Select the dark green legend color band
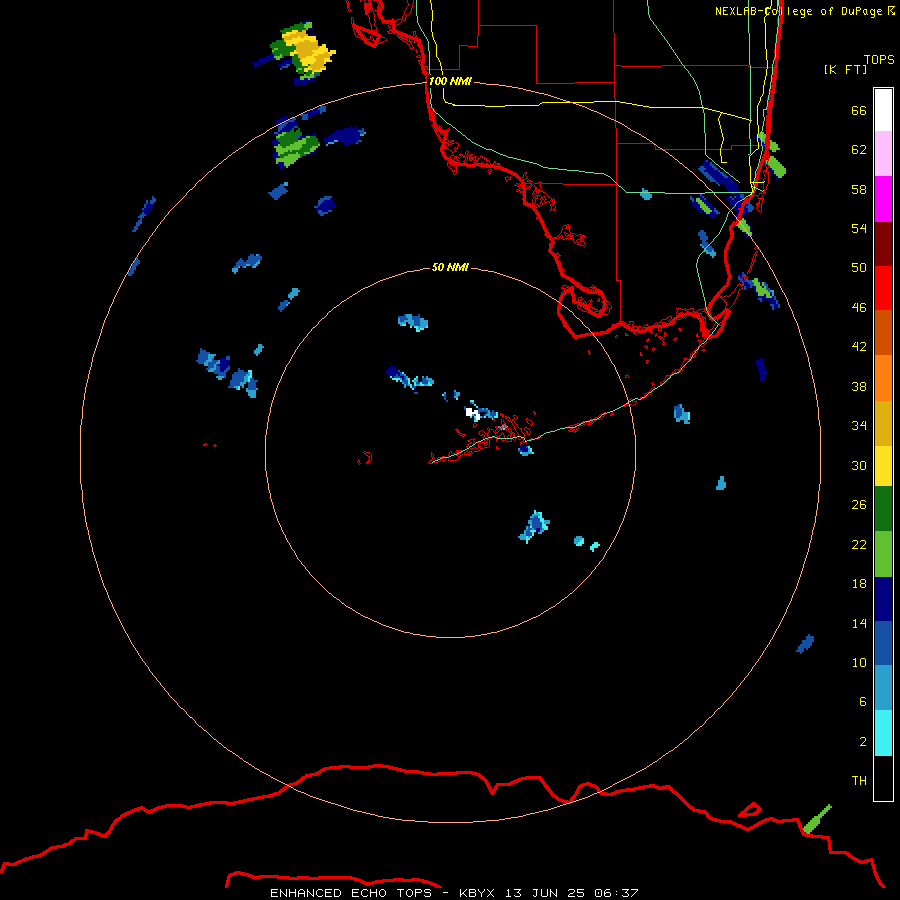The width and height of the screenshot is (900, 900). [x=883, y=509]
